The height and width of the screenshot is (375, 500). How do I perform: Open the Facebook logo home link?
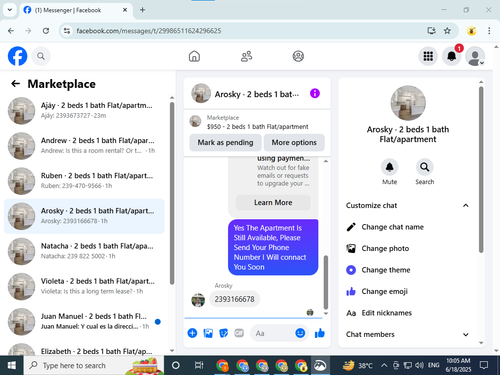tap(17, 56)
